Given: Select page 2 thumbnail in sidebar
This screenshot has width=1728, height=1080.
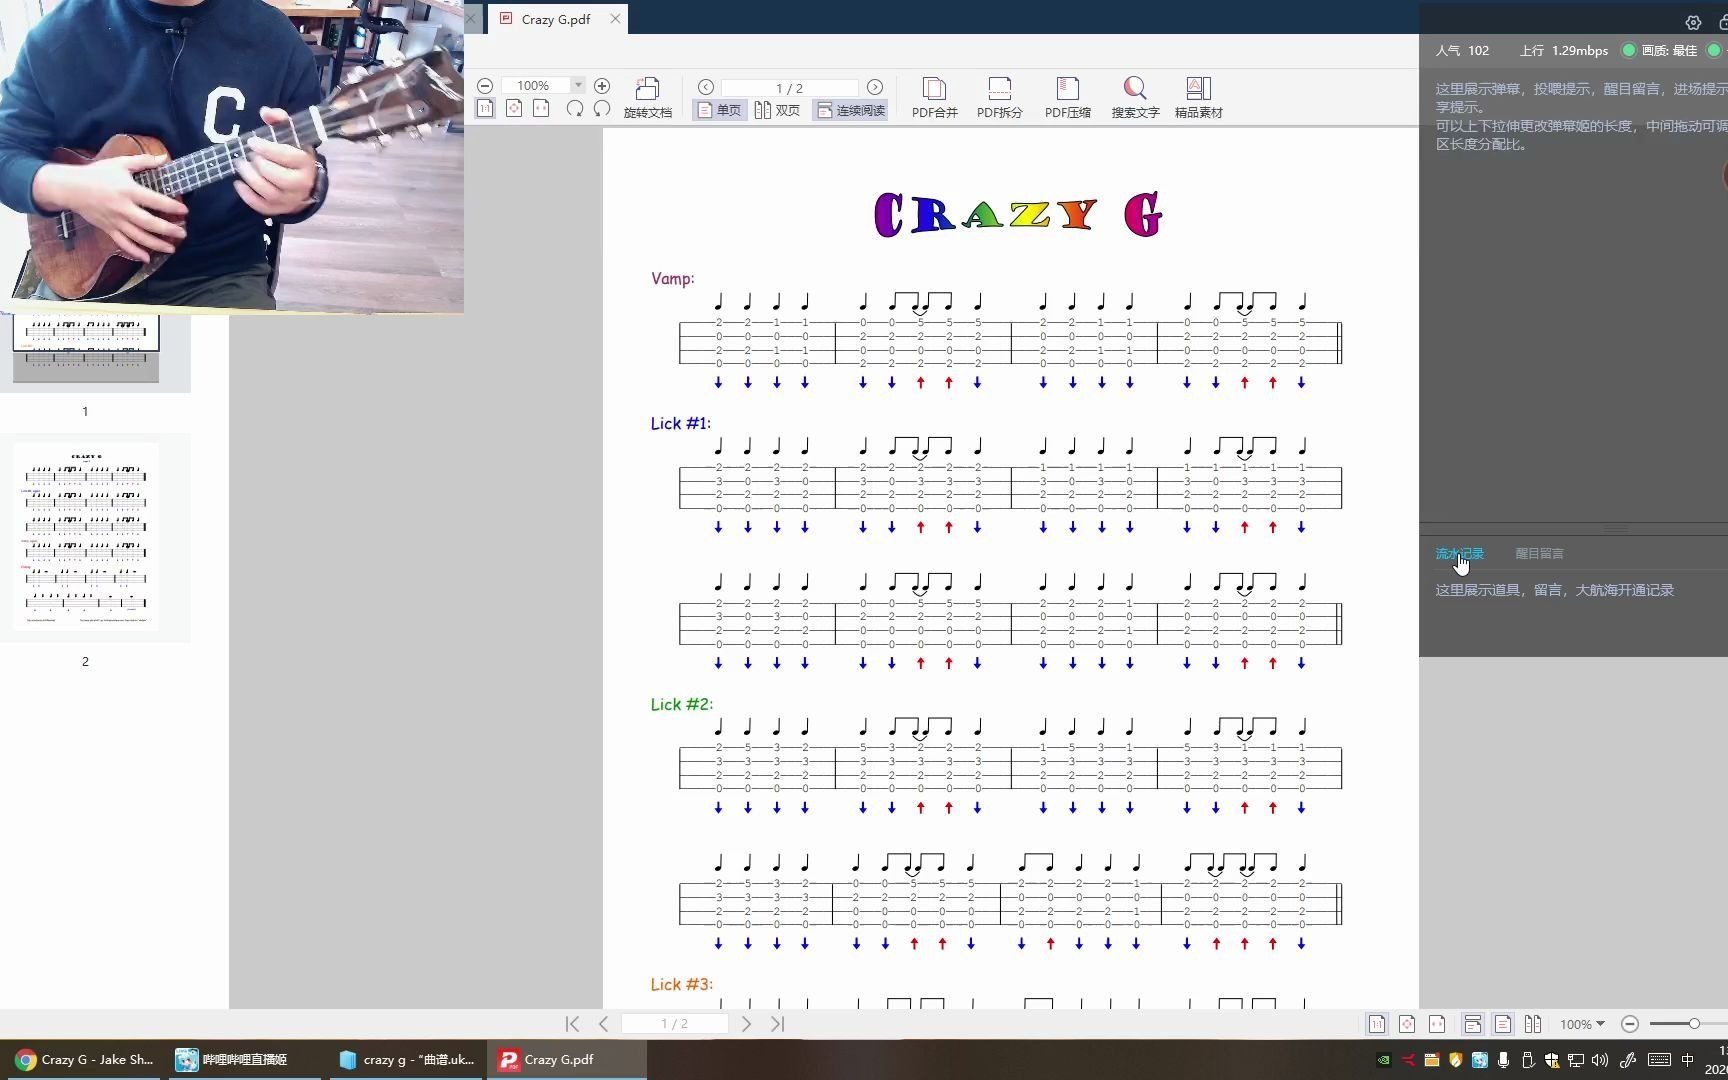Looking at the screenshot, I should point(86,536).
